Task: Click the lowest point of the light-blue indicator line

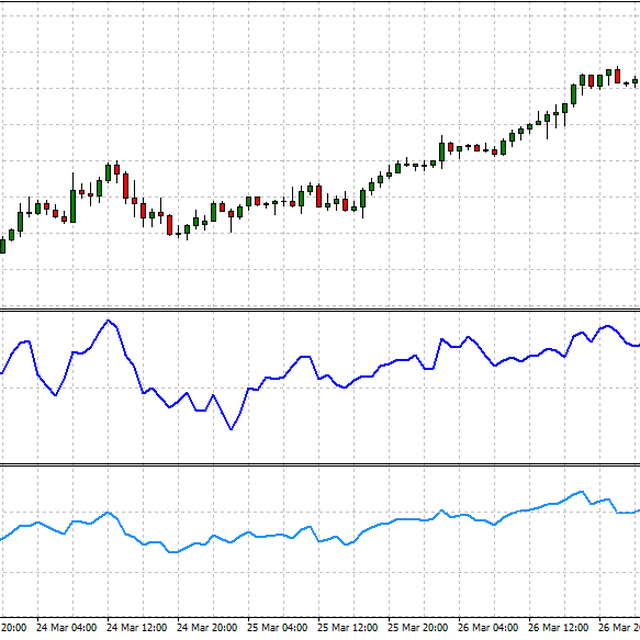Action: pyautogui.click(x=170, y=552)
